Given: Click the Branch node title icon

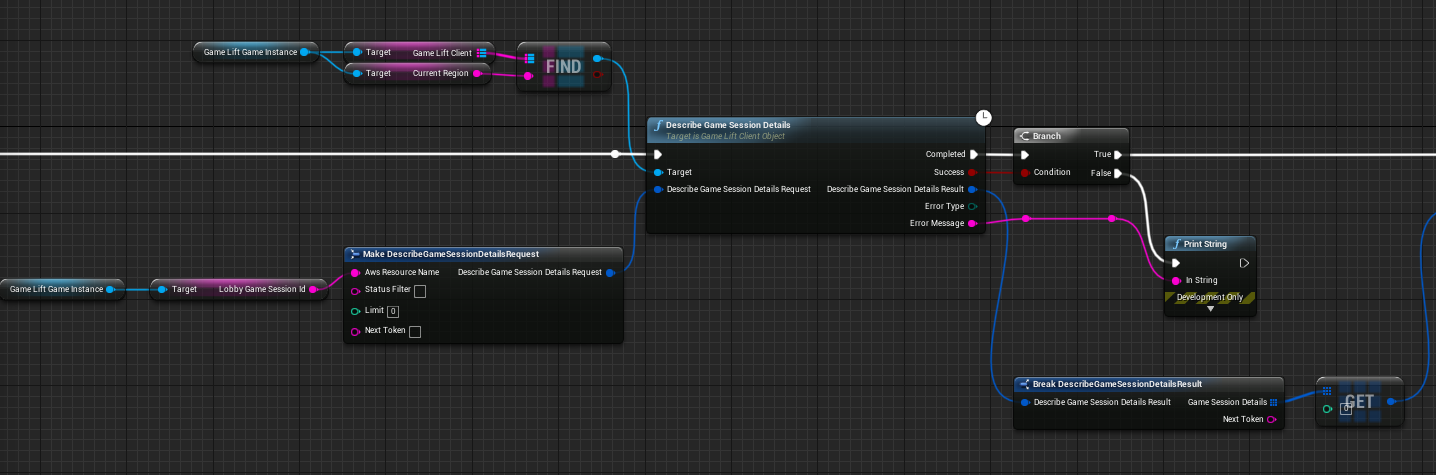Looking at the screenshot, I should [1024, 136].
